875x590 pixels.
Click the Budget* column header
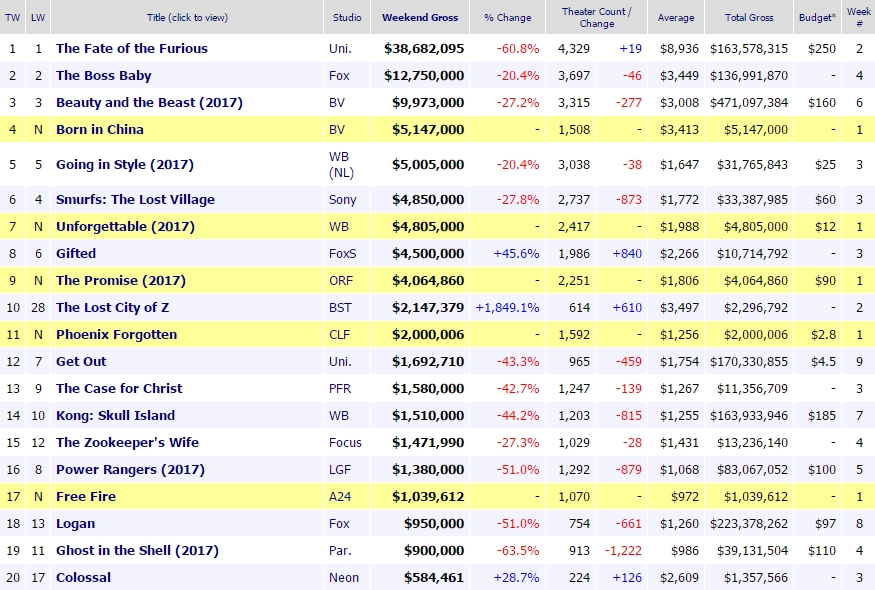coord(818,17)
